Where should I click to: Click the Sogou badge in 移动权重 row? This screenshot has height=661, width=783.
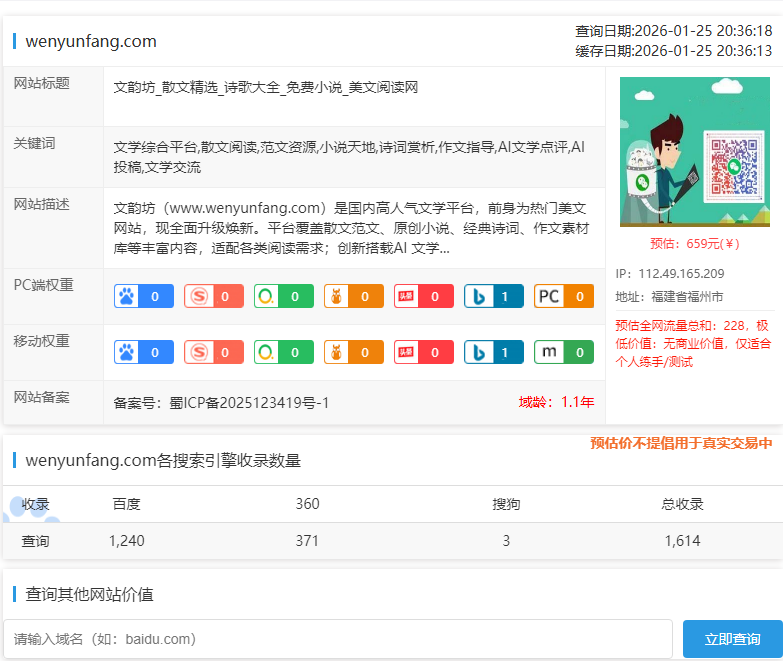pyautogui.click(x=214, y=352)
